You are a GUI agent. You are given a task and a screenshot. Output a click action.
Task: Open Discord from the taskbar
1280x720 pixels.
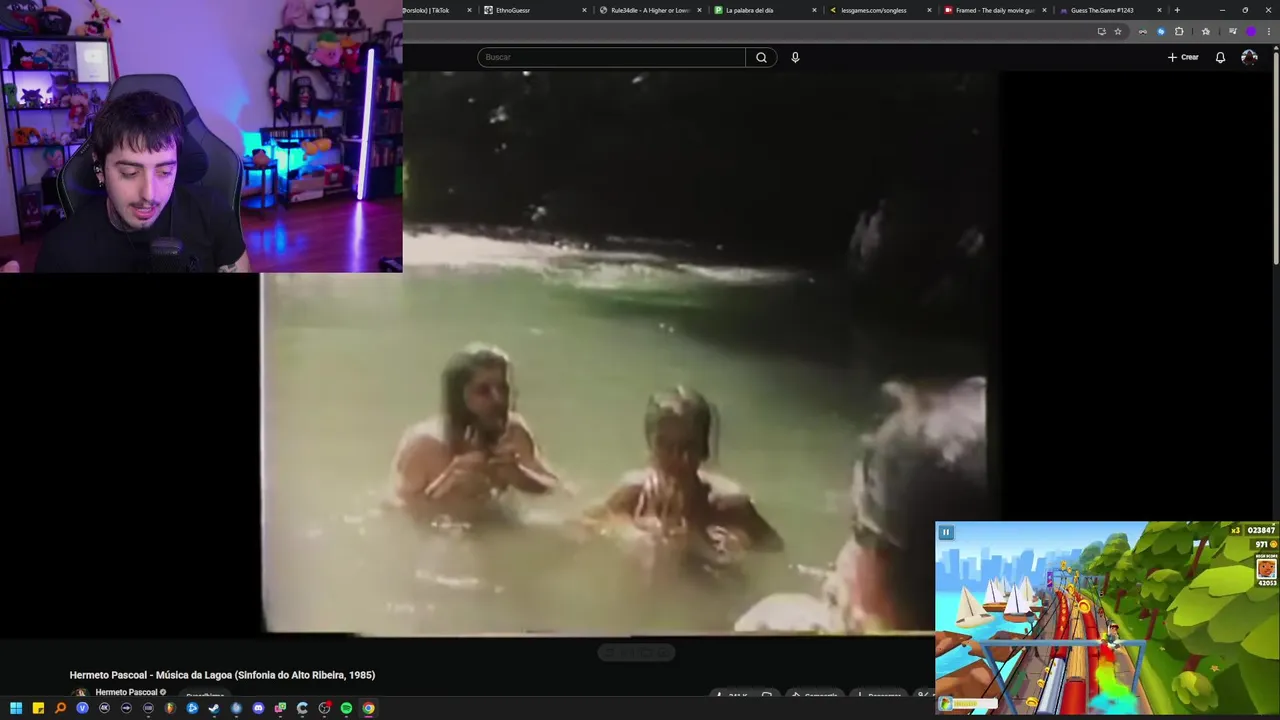click(x=258, y=708)
